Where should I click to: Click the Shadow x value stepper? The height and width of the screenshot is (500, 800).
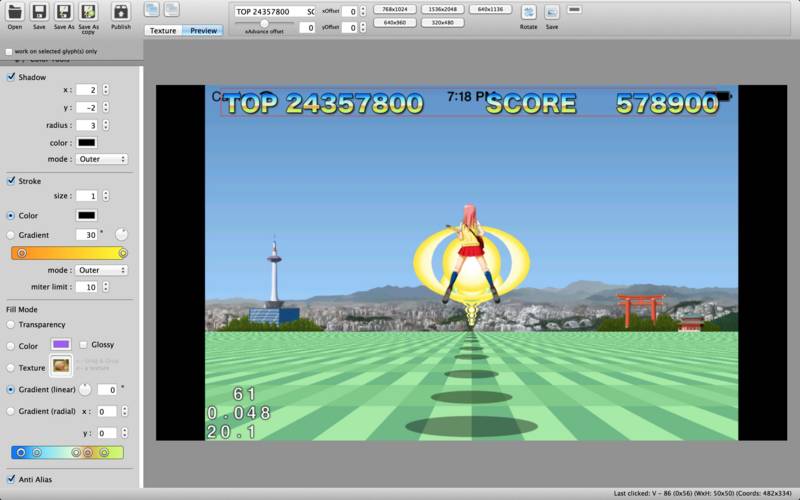coord(105,89)
